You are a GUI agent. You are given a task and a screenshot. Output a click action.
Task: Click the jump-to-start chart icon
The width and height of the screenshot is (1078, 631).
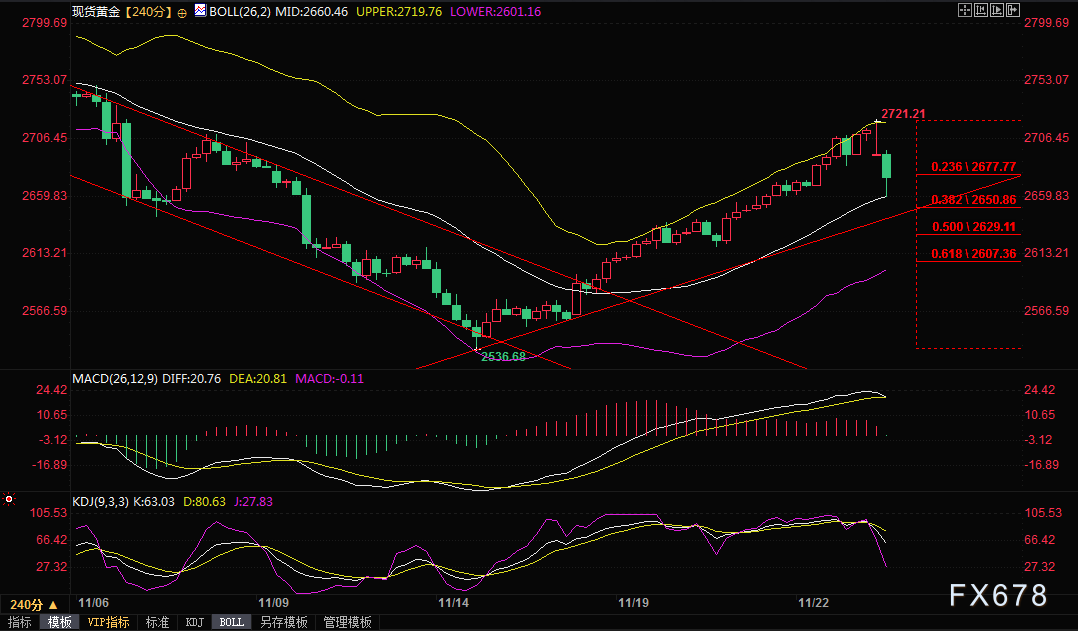[982, 10]
